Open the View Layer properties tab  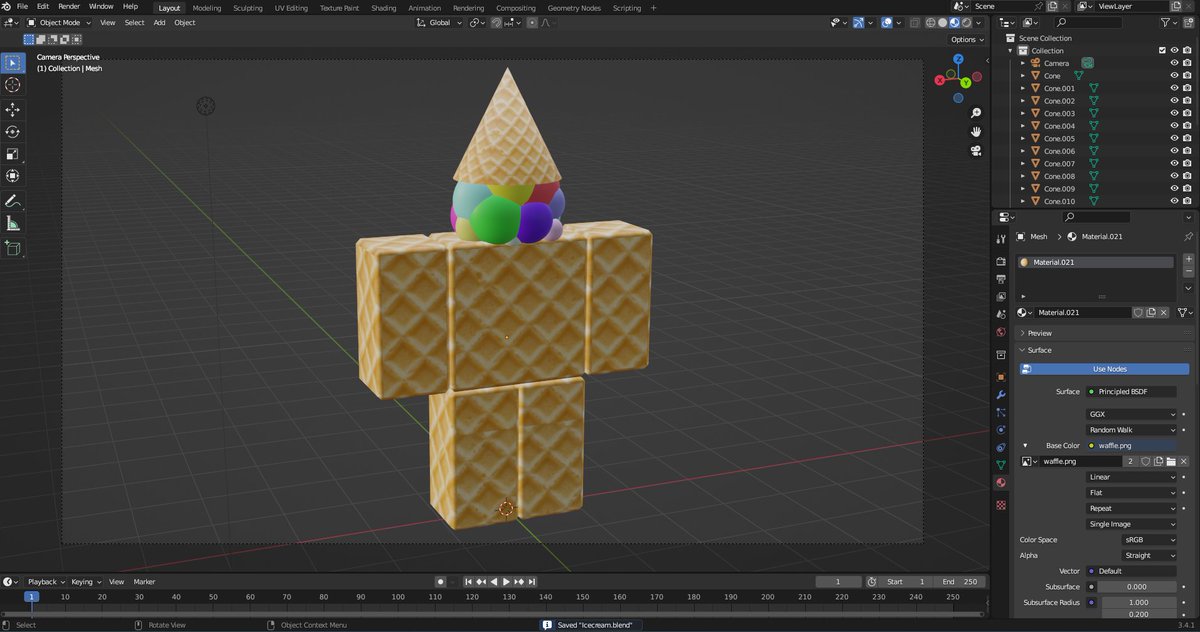[x=1001, y=297]
